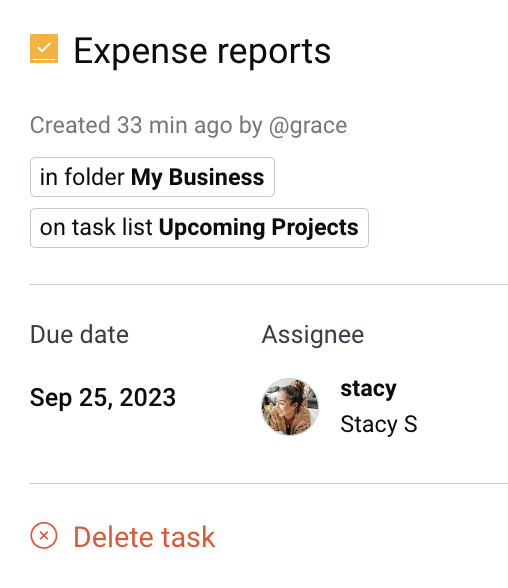Toggle the yellow task completion checkbox
508x588 pixels.
click(x=44, y=48)
